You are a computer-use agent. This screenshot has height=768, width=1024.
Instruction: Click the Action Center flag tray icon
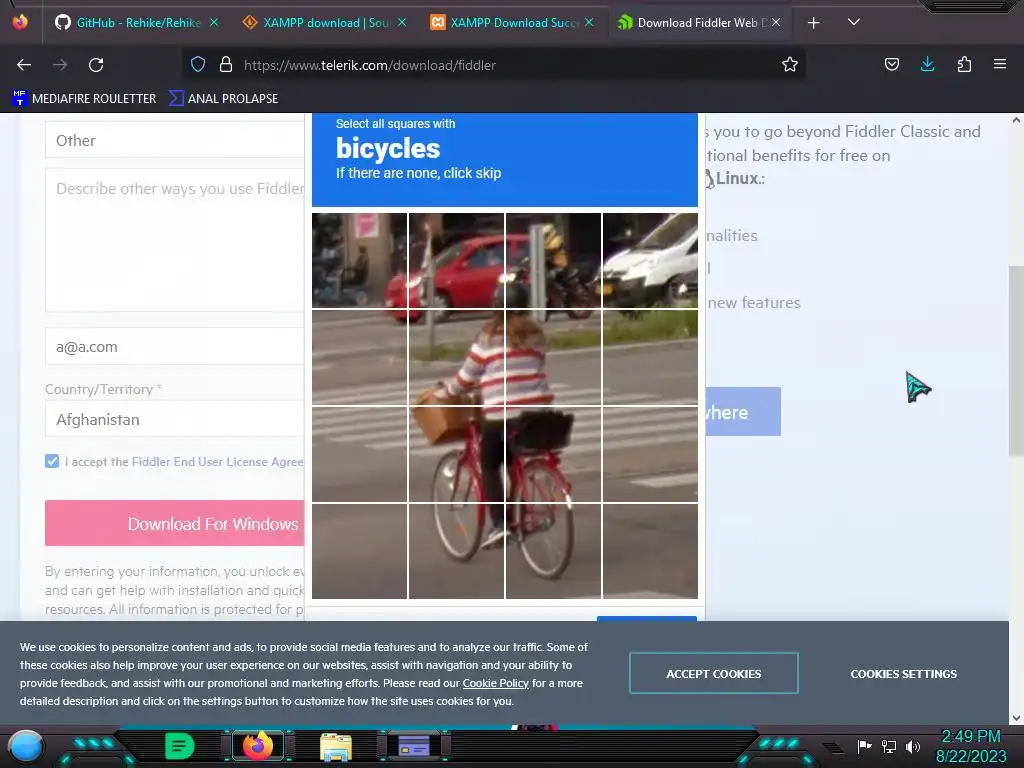tap(865, 746)
